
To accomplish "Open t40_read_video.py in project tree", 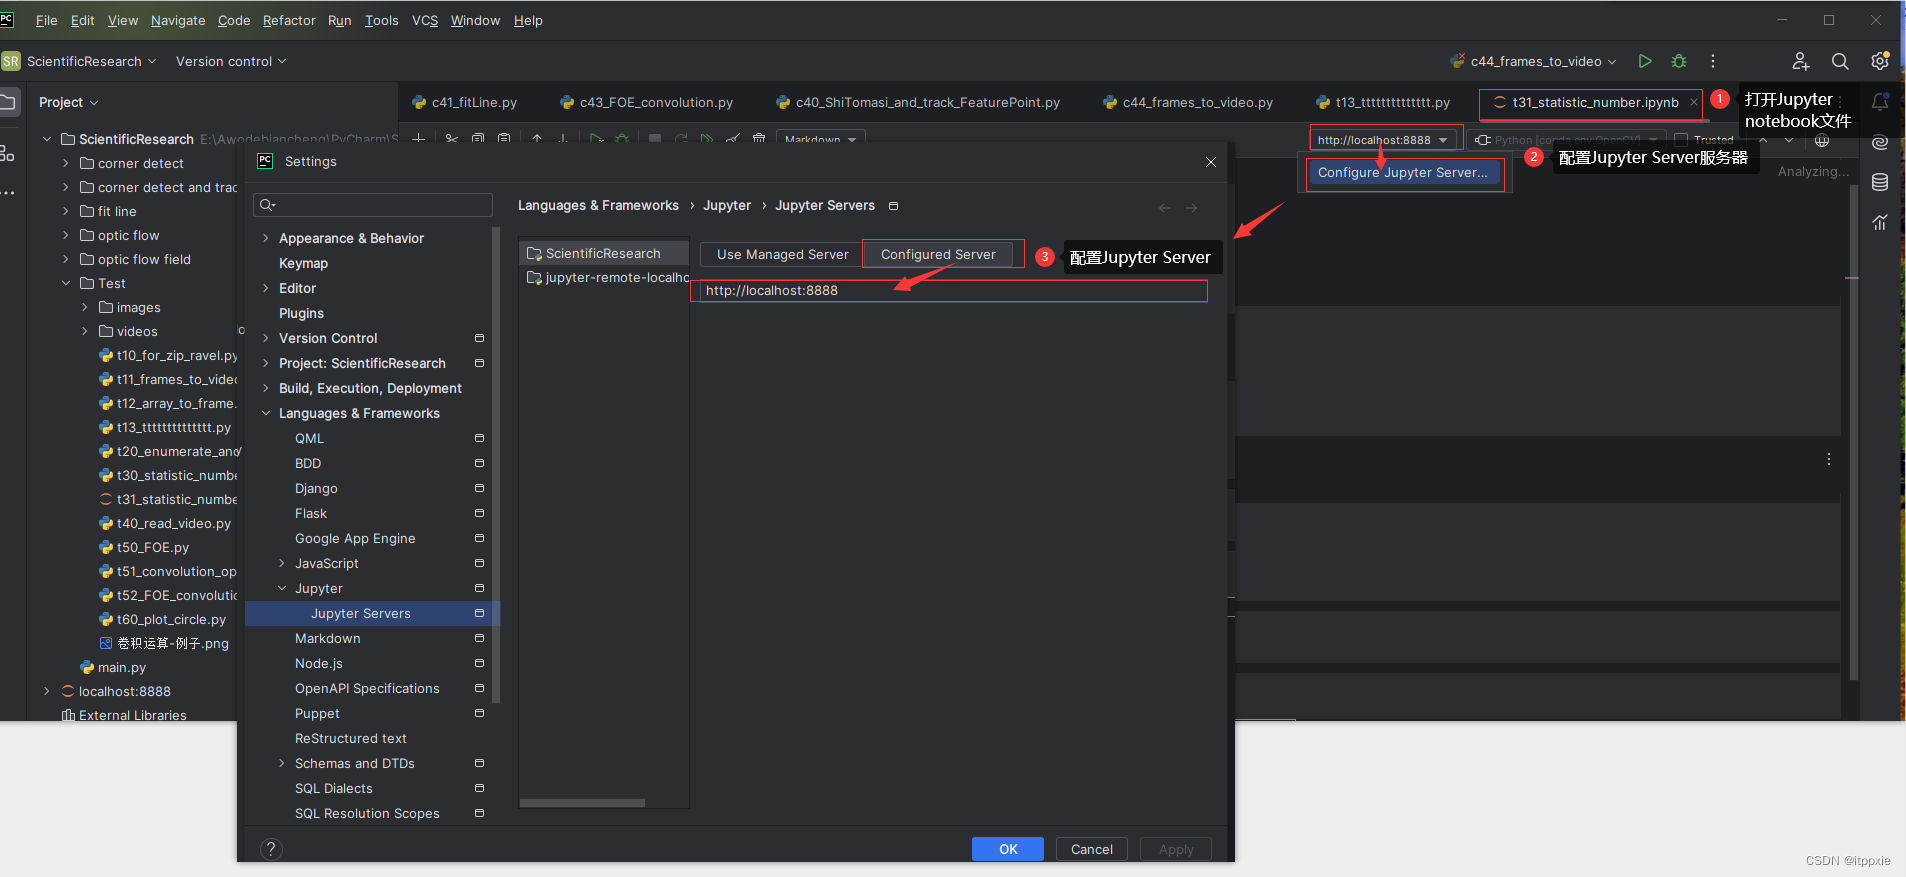I will [x=173, y=523].
